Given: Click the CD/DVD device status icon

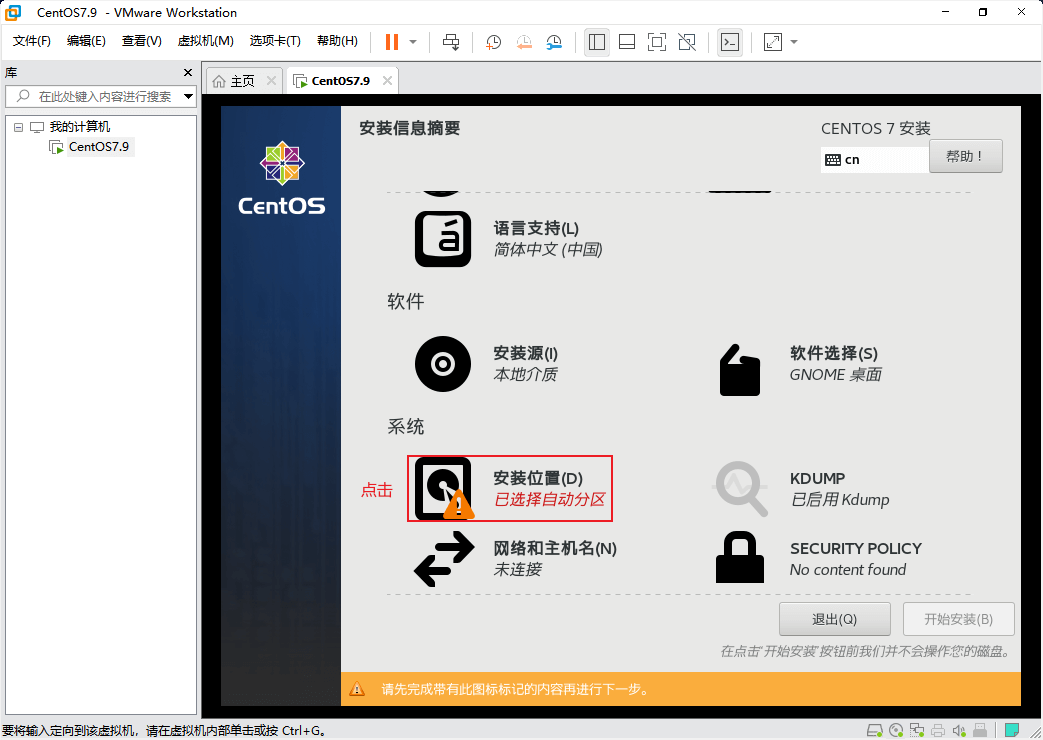Looking at the screenshot, I should pos(896,731).
